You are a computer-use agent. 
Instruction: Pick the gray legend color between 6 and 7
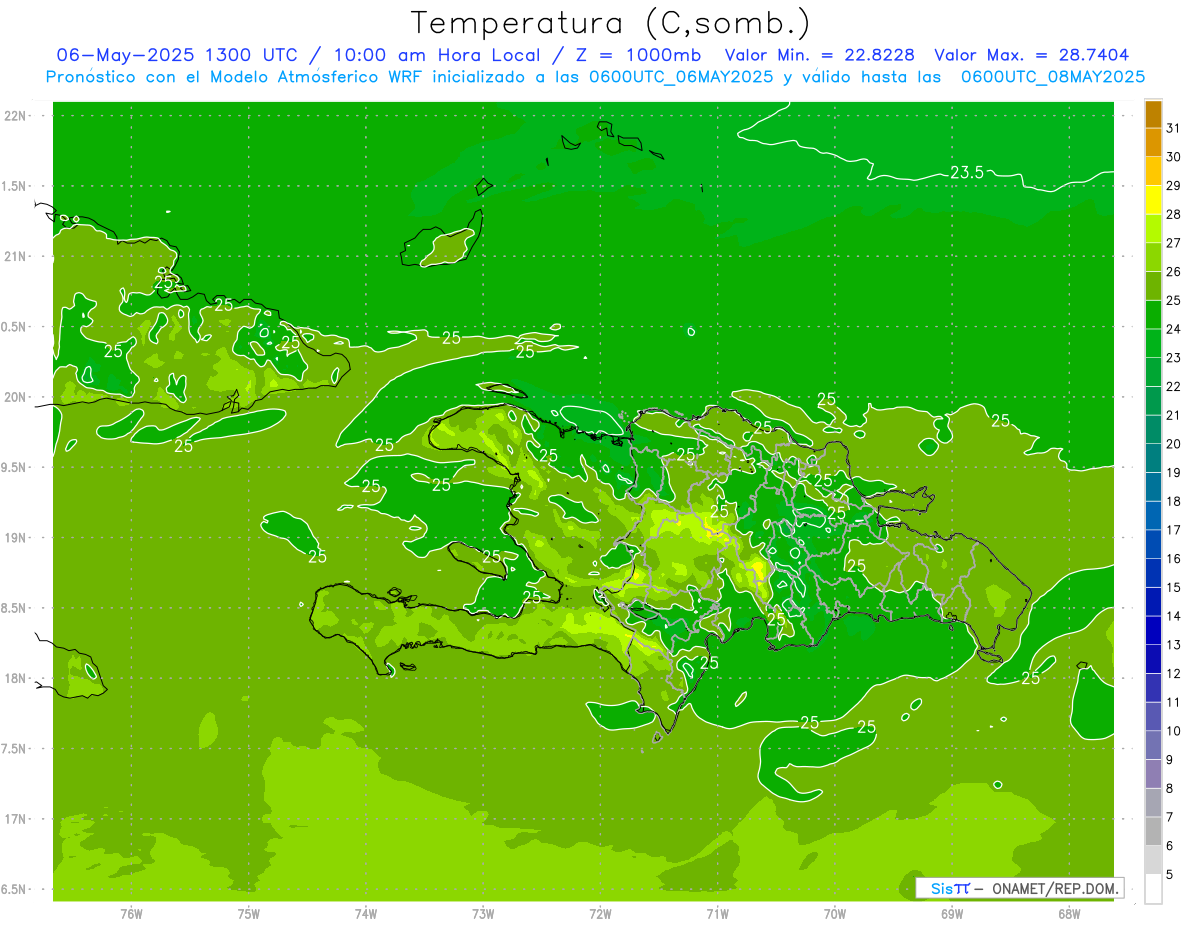1153,832
